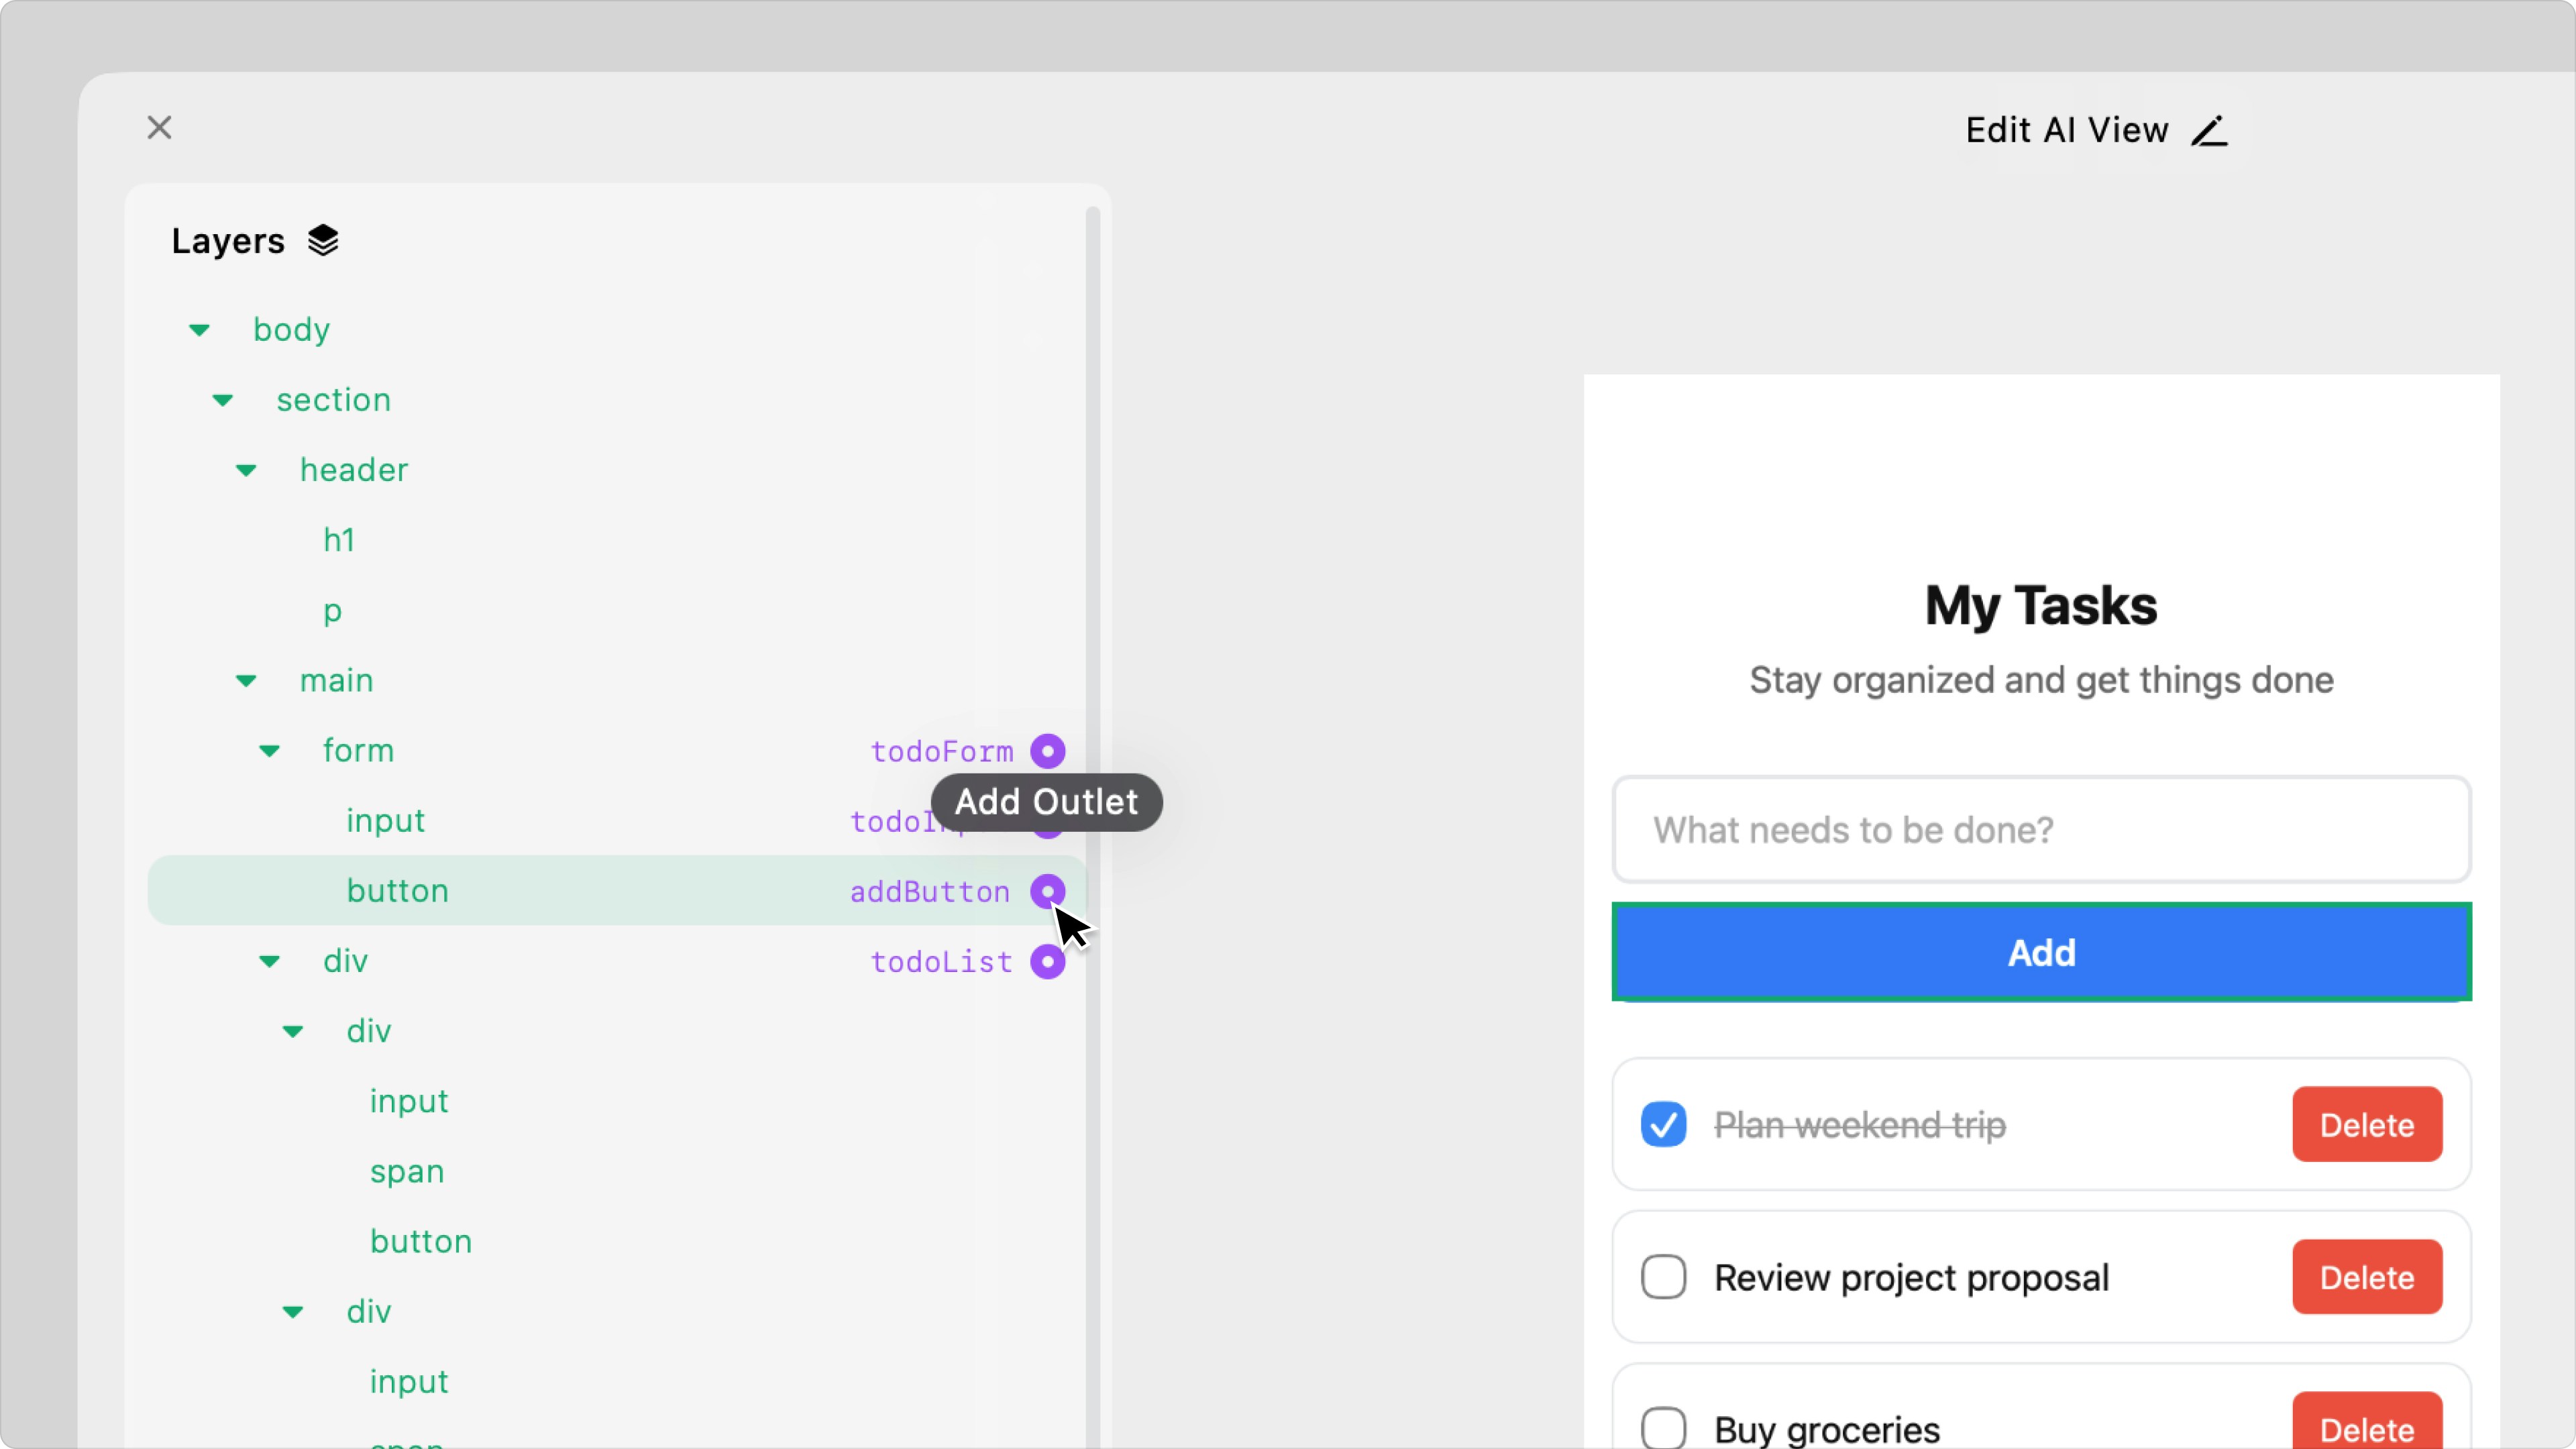Check the Buy groceries checkbox

1663,1427
